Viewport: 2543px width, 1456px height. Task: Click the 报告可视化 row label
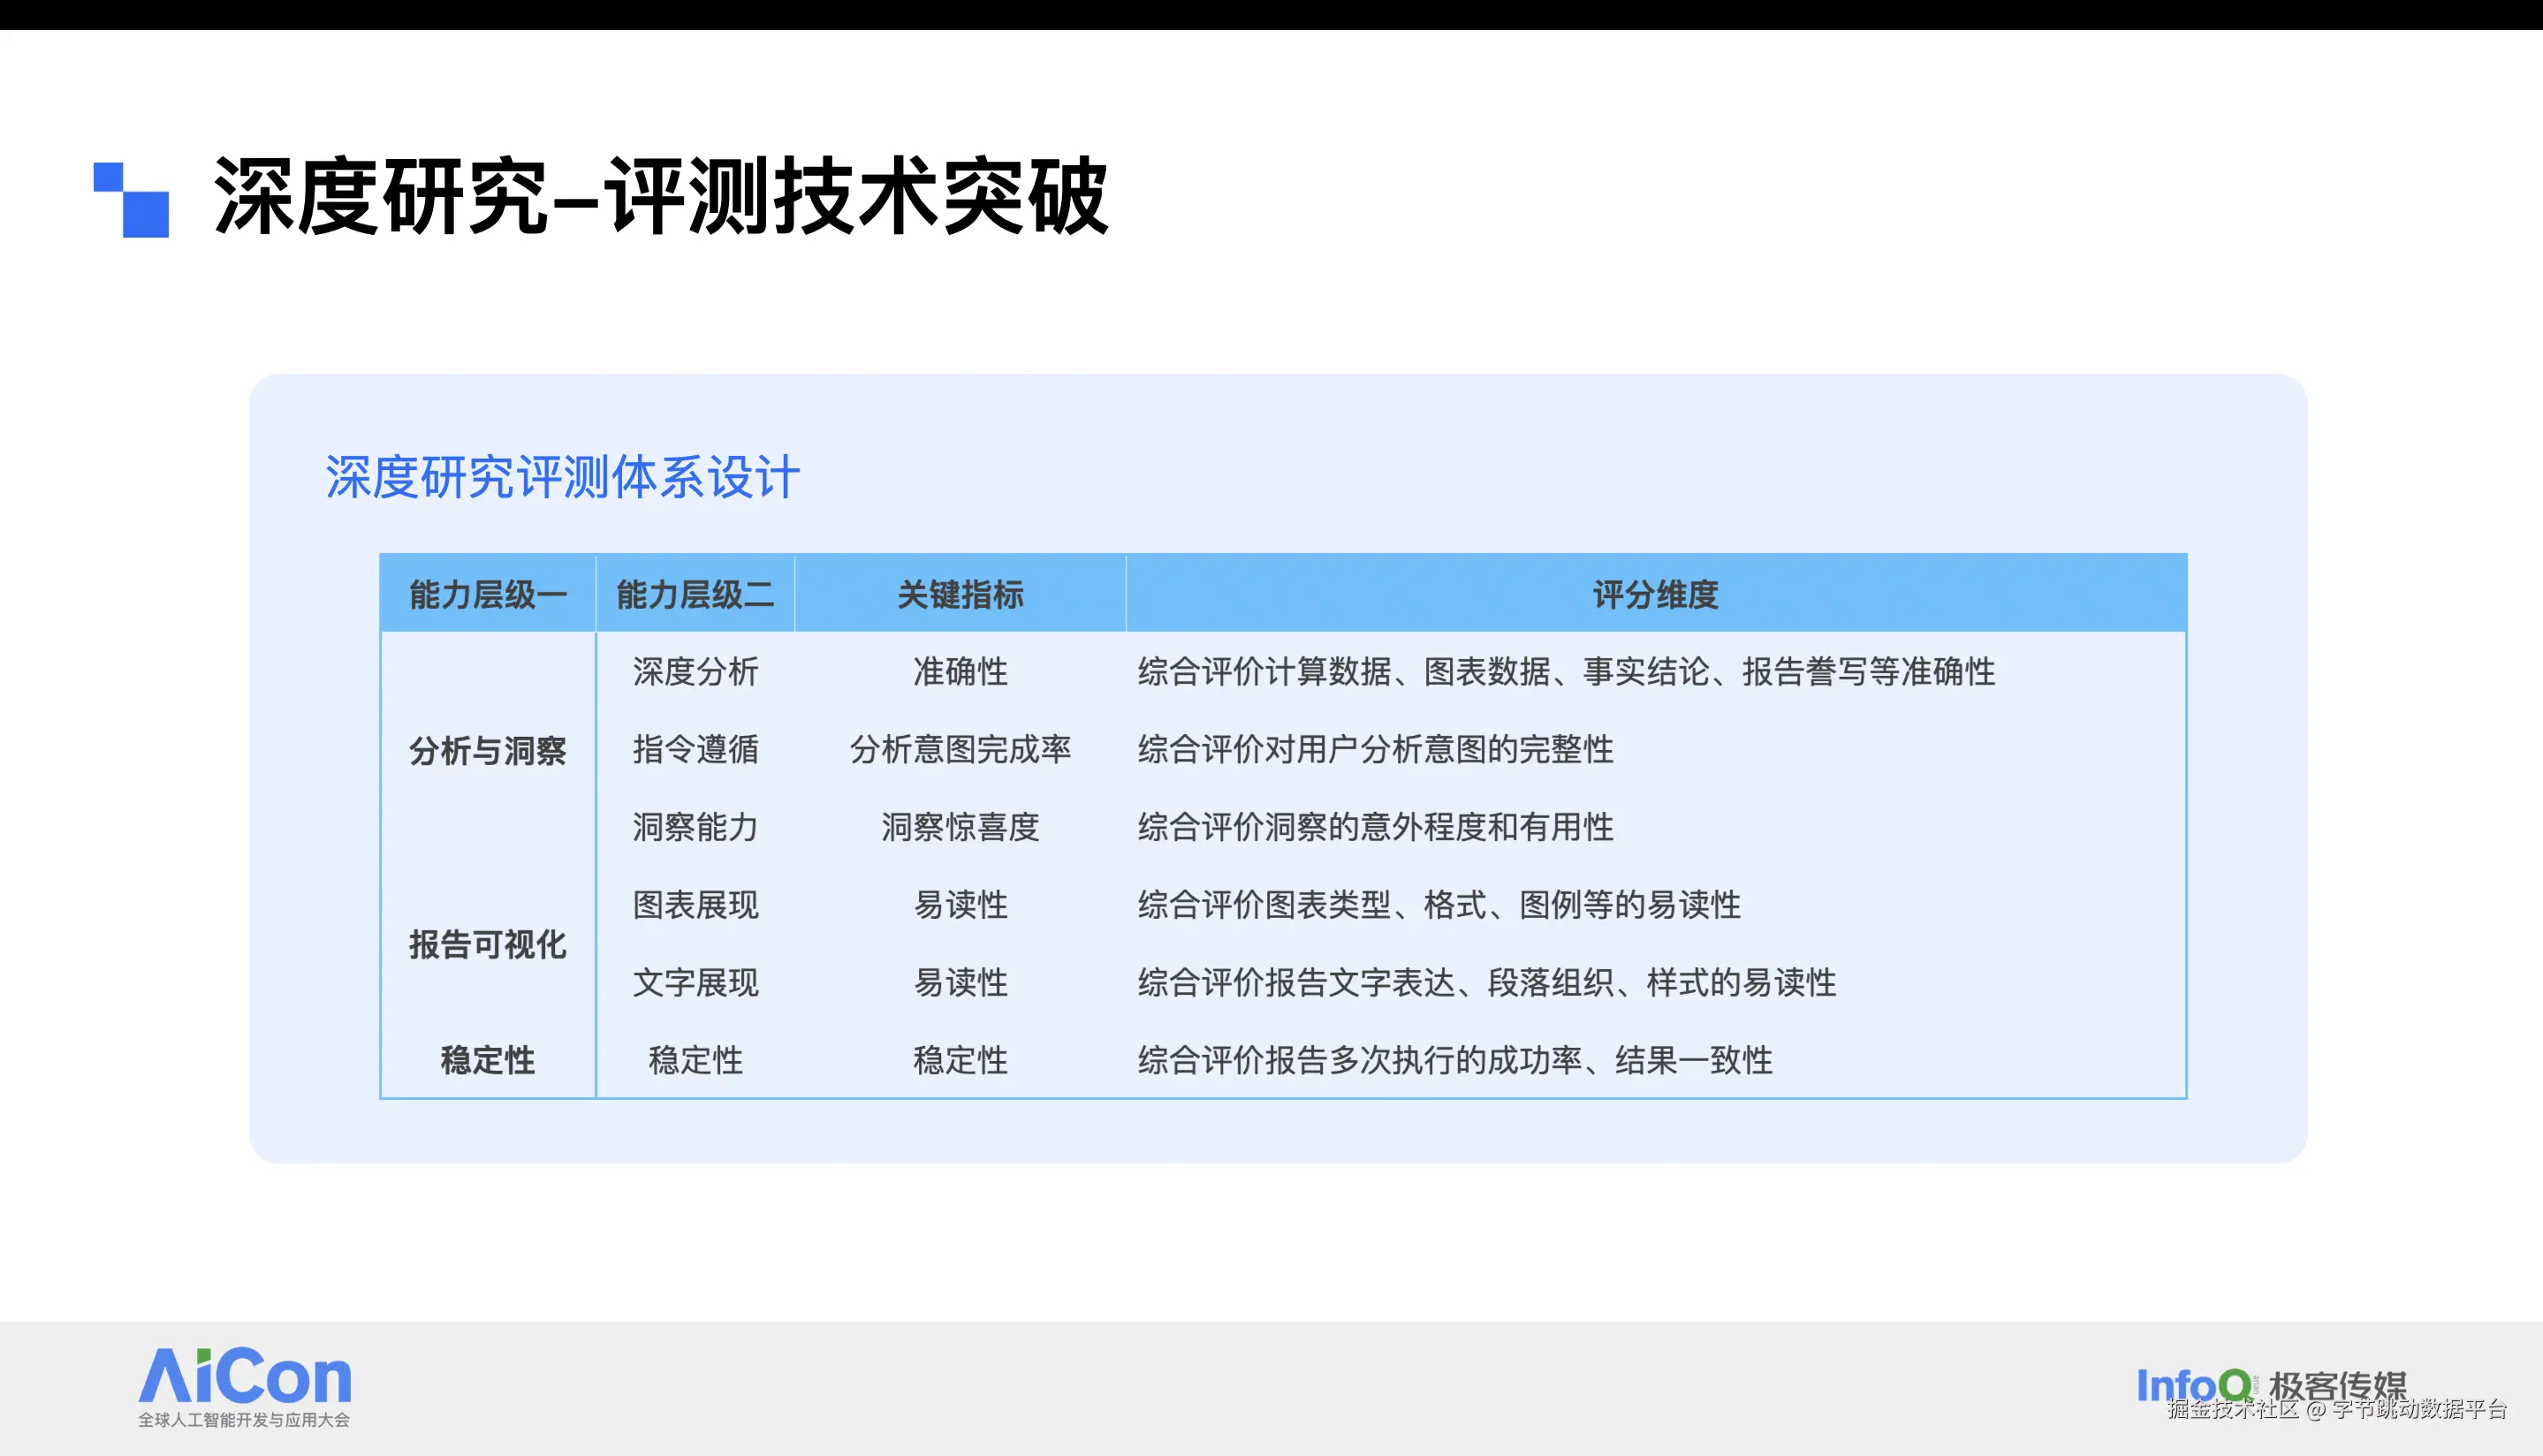click(488, 944)
